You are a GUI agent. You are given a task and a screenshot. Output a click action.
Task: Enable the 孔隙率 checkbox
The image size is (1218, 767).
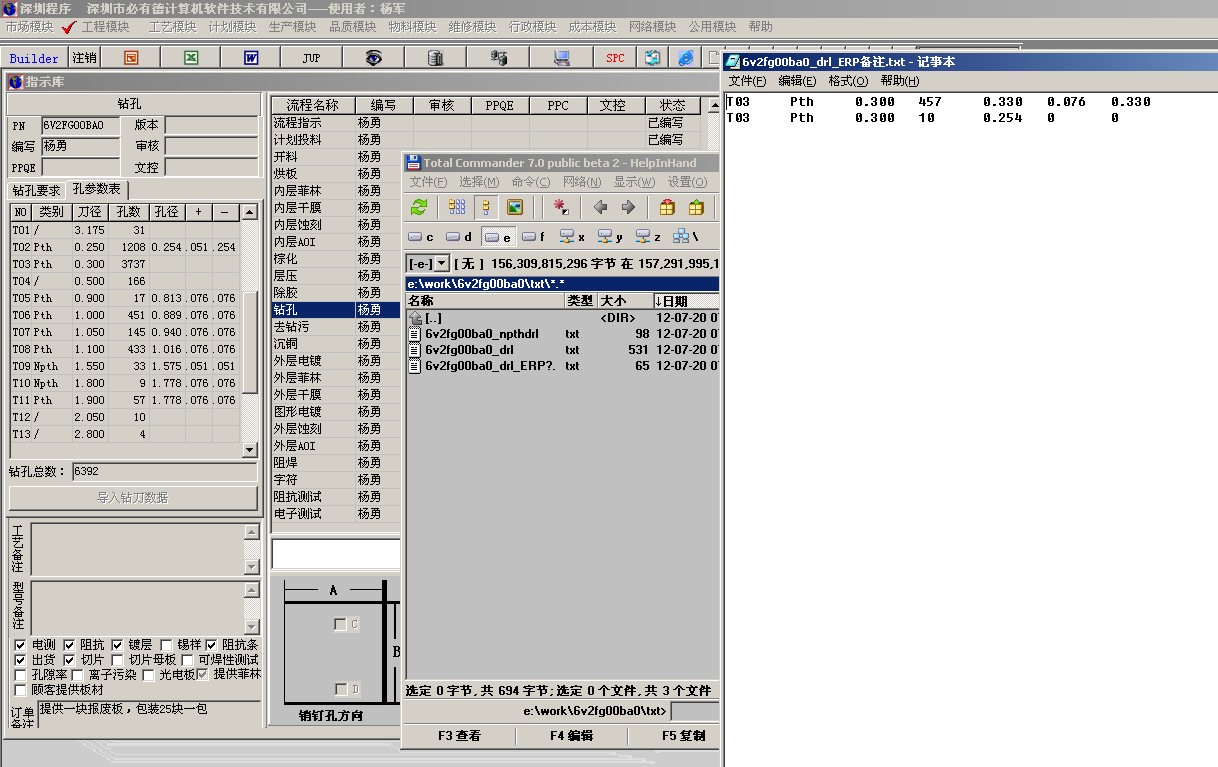point(21,675)
